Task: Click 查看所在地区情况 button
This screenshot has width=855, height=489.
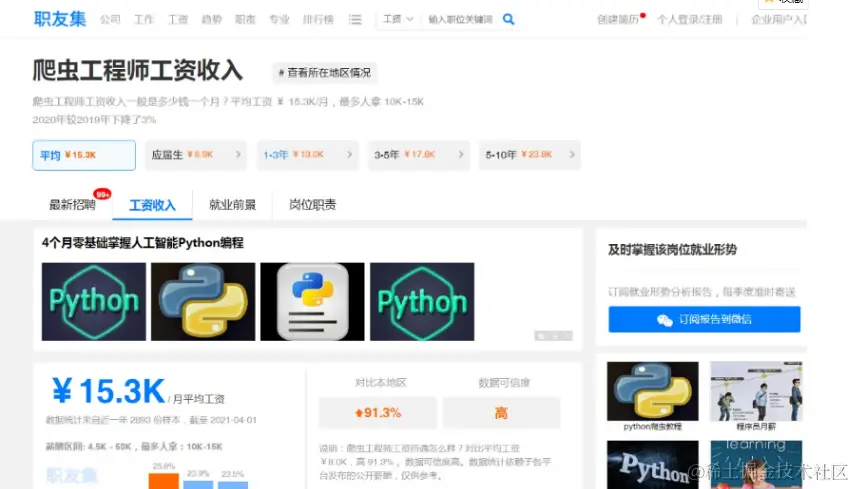Action: 324,73
